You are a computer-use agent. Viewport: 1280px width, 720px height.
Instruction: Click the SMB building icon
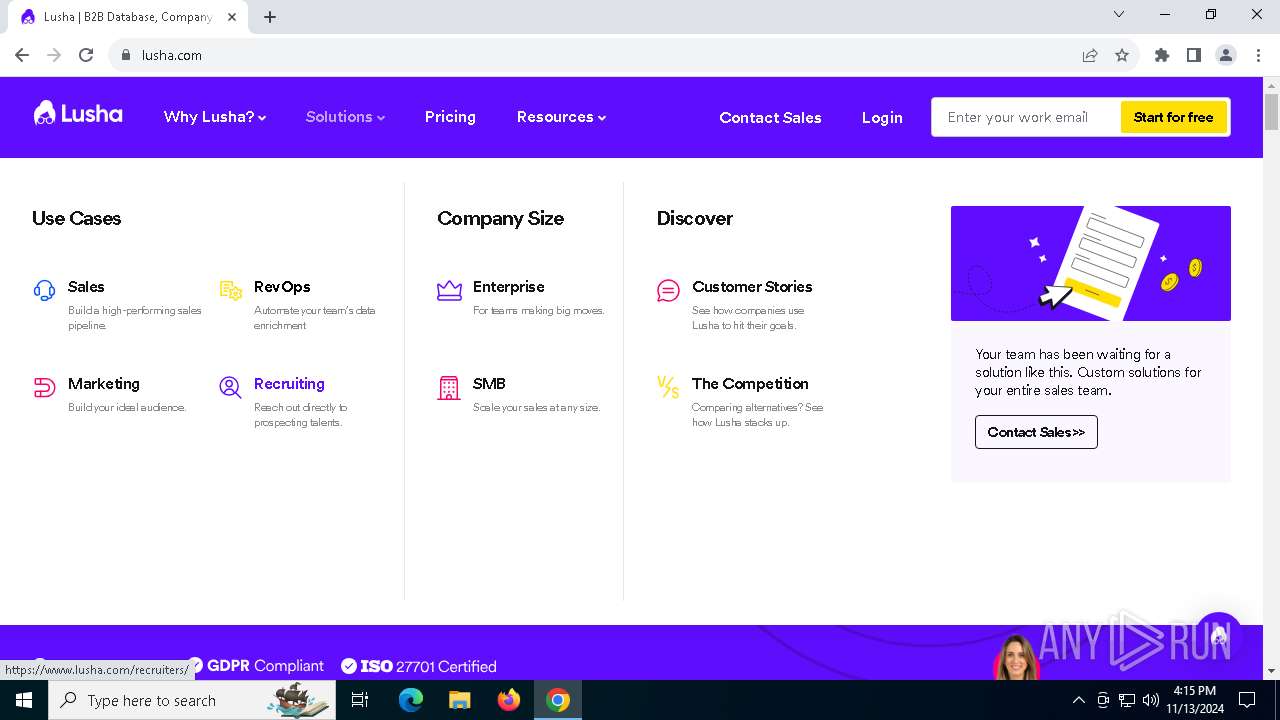coord(449,388)
